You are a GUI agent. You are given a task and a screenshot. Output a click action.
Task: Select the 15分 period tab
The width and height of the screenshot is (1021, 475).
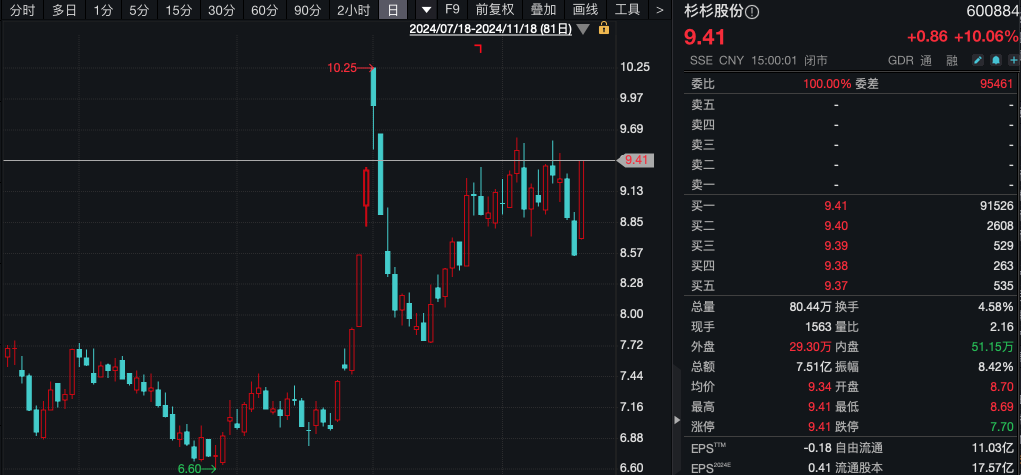(x=178, y=10)
